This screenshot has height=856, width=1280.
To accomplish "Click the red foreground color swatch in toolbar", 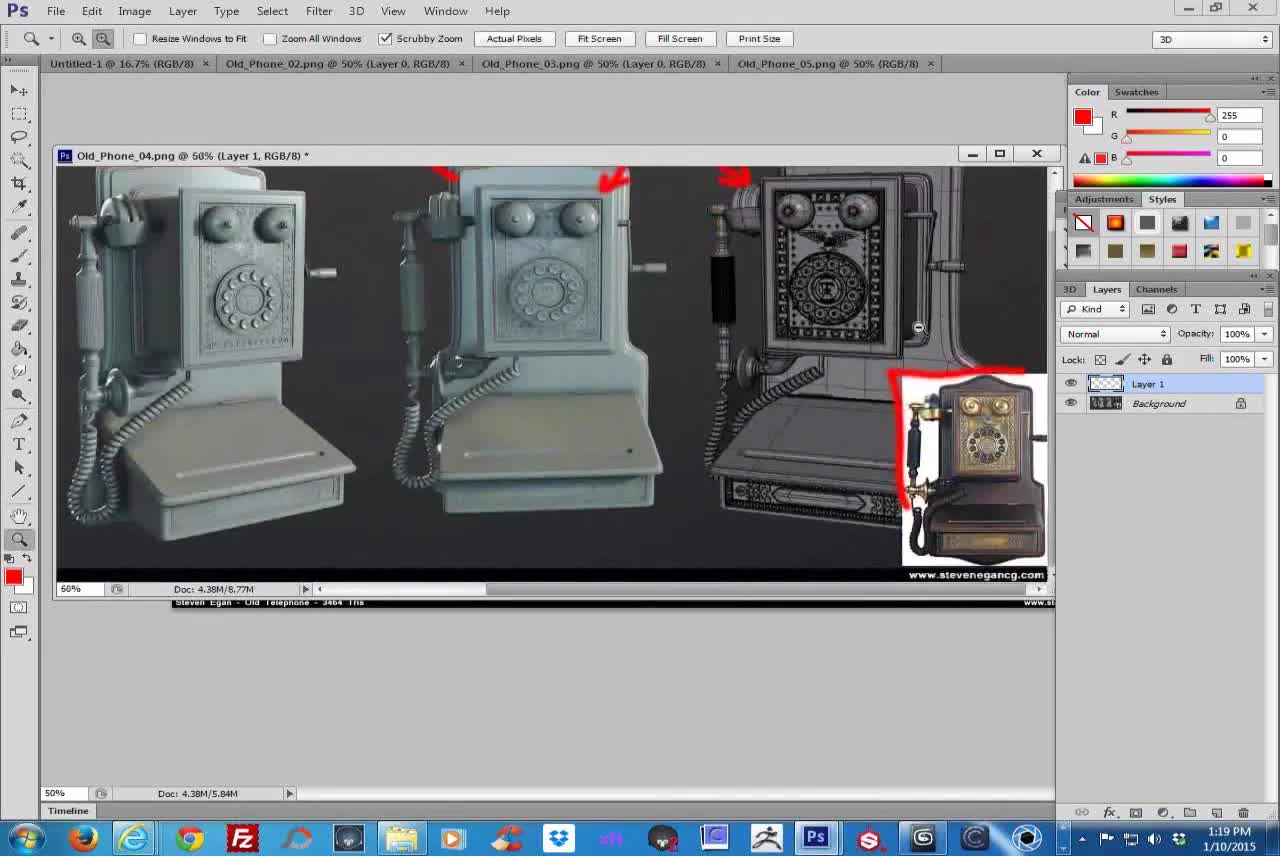I will 13,577.
